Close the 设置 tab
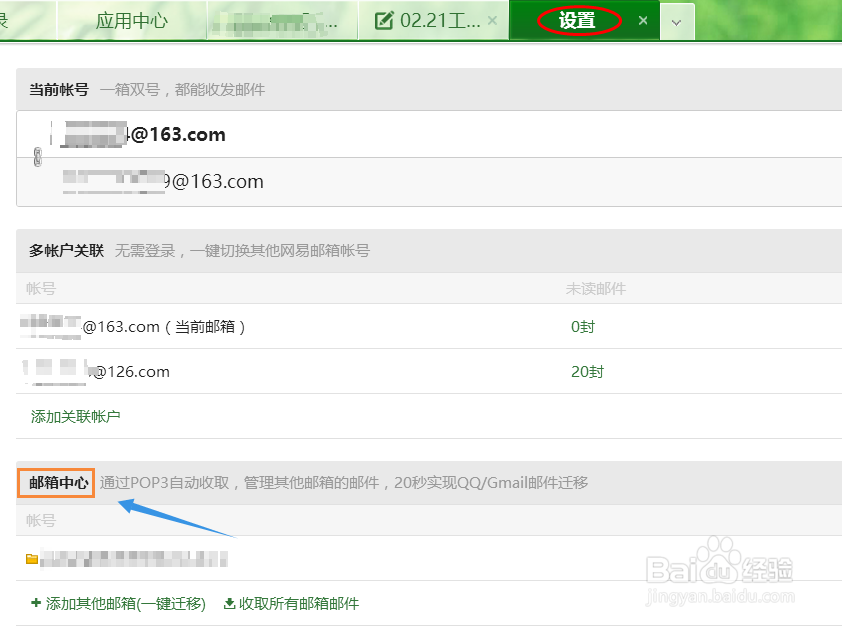The height and width of the screenshot is (626, 842). [643, 21]
